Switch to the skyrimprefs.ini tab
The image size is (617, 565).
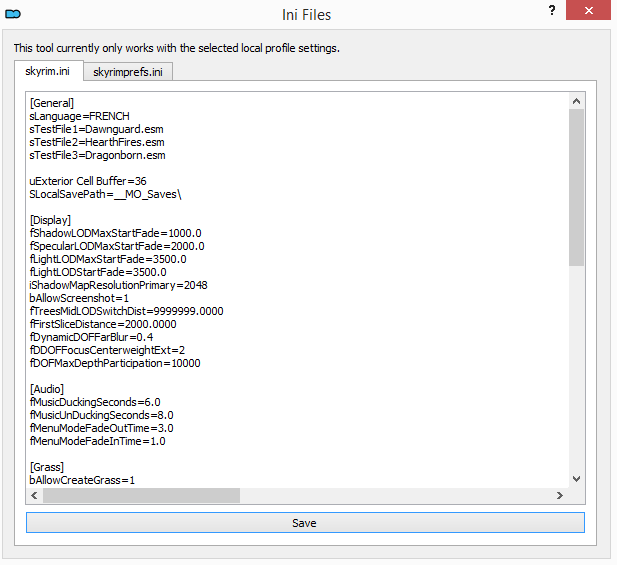[128, 72]
